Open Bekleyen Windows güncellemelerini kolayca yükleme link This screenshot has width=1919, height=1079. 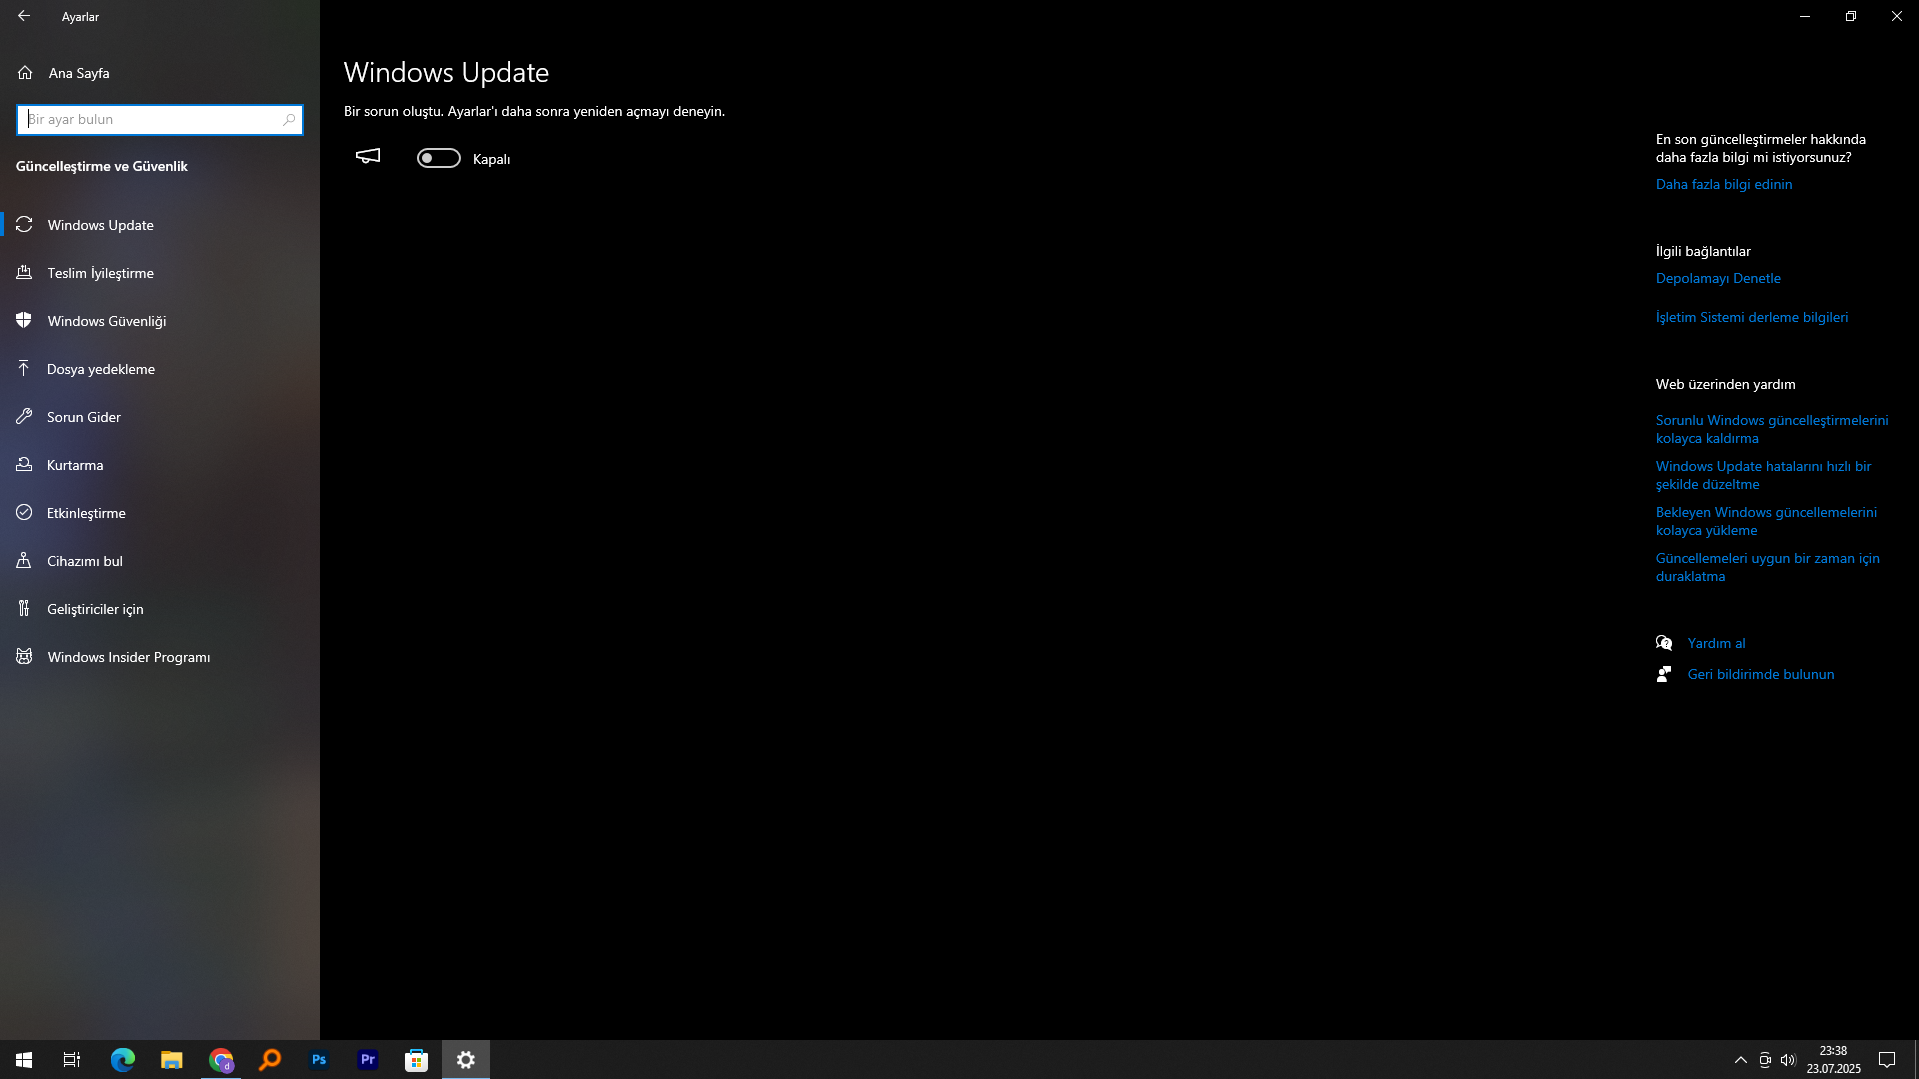coord(1766,521)
